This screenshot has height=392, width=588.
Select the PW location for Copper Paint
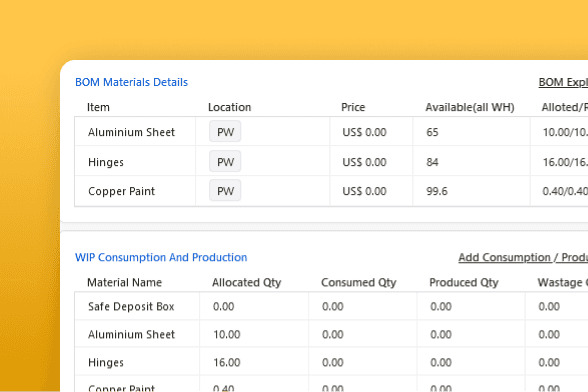225,191
